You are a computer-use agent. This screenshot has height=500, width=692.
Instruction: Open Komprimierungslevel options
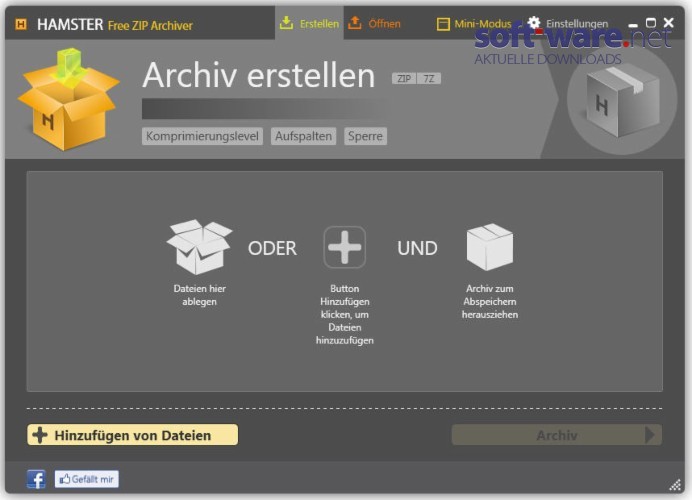pyautogui.click(x=202, y=136)
